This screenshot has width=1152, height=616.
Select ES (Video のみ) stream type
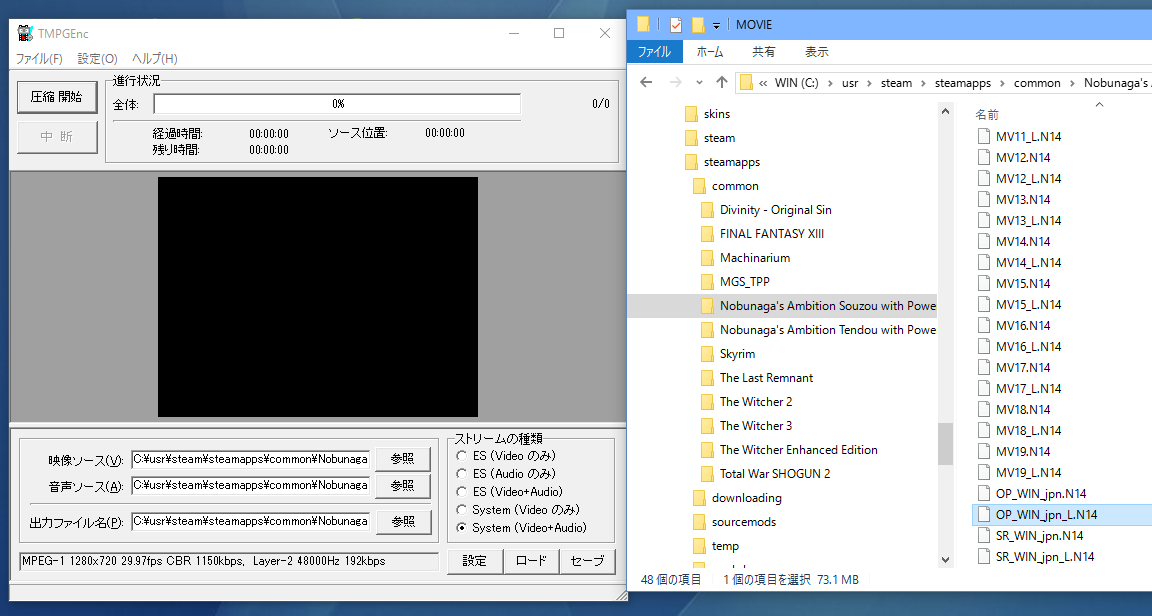coord(462,456)
